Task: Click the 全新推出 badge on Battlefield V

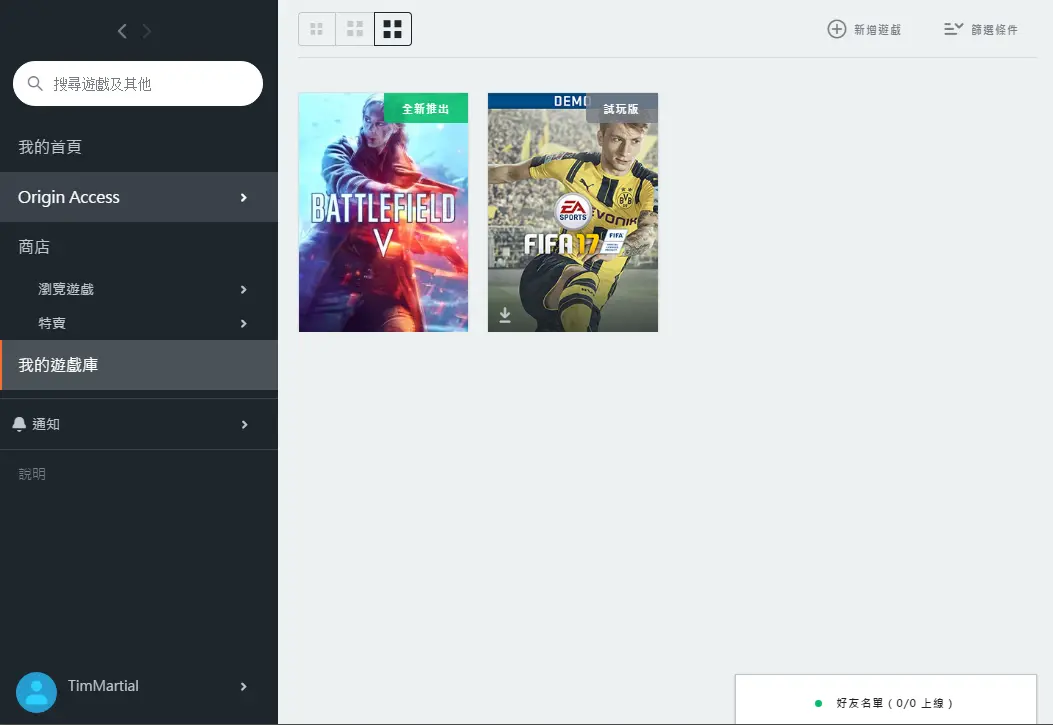Action: pyautogui.click(x=426, y=108)
